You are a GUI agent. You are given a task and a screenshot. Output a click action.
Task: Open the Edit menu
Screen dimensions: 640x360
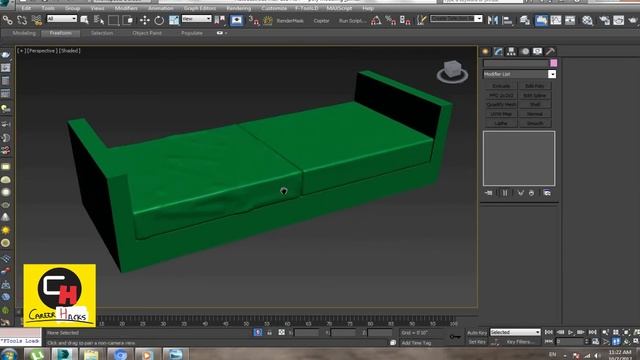coord(26,8)
